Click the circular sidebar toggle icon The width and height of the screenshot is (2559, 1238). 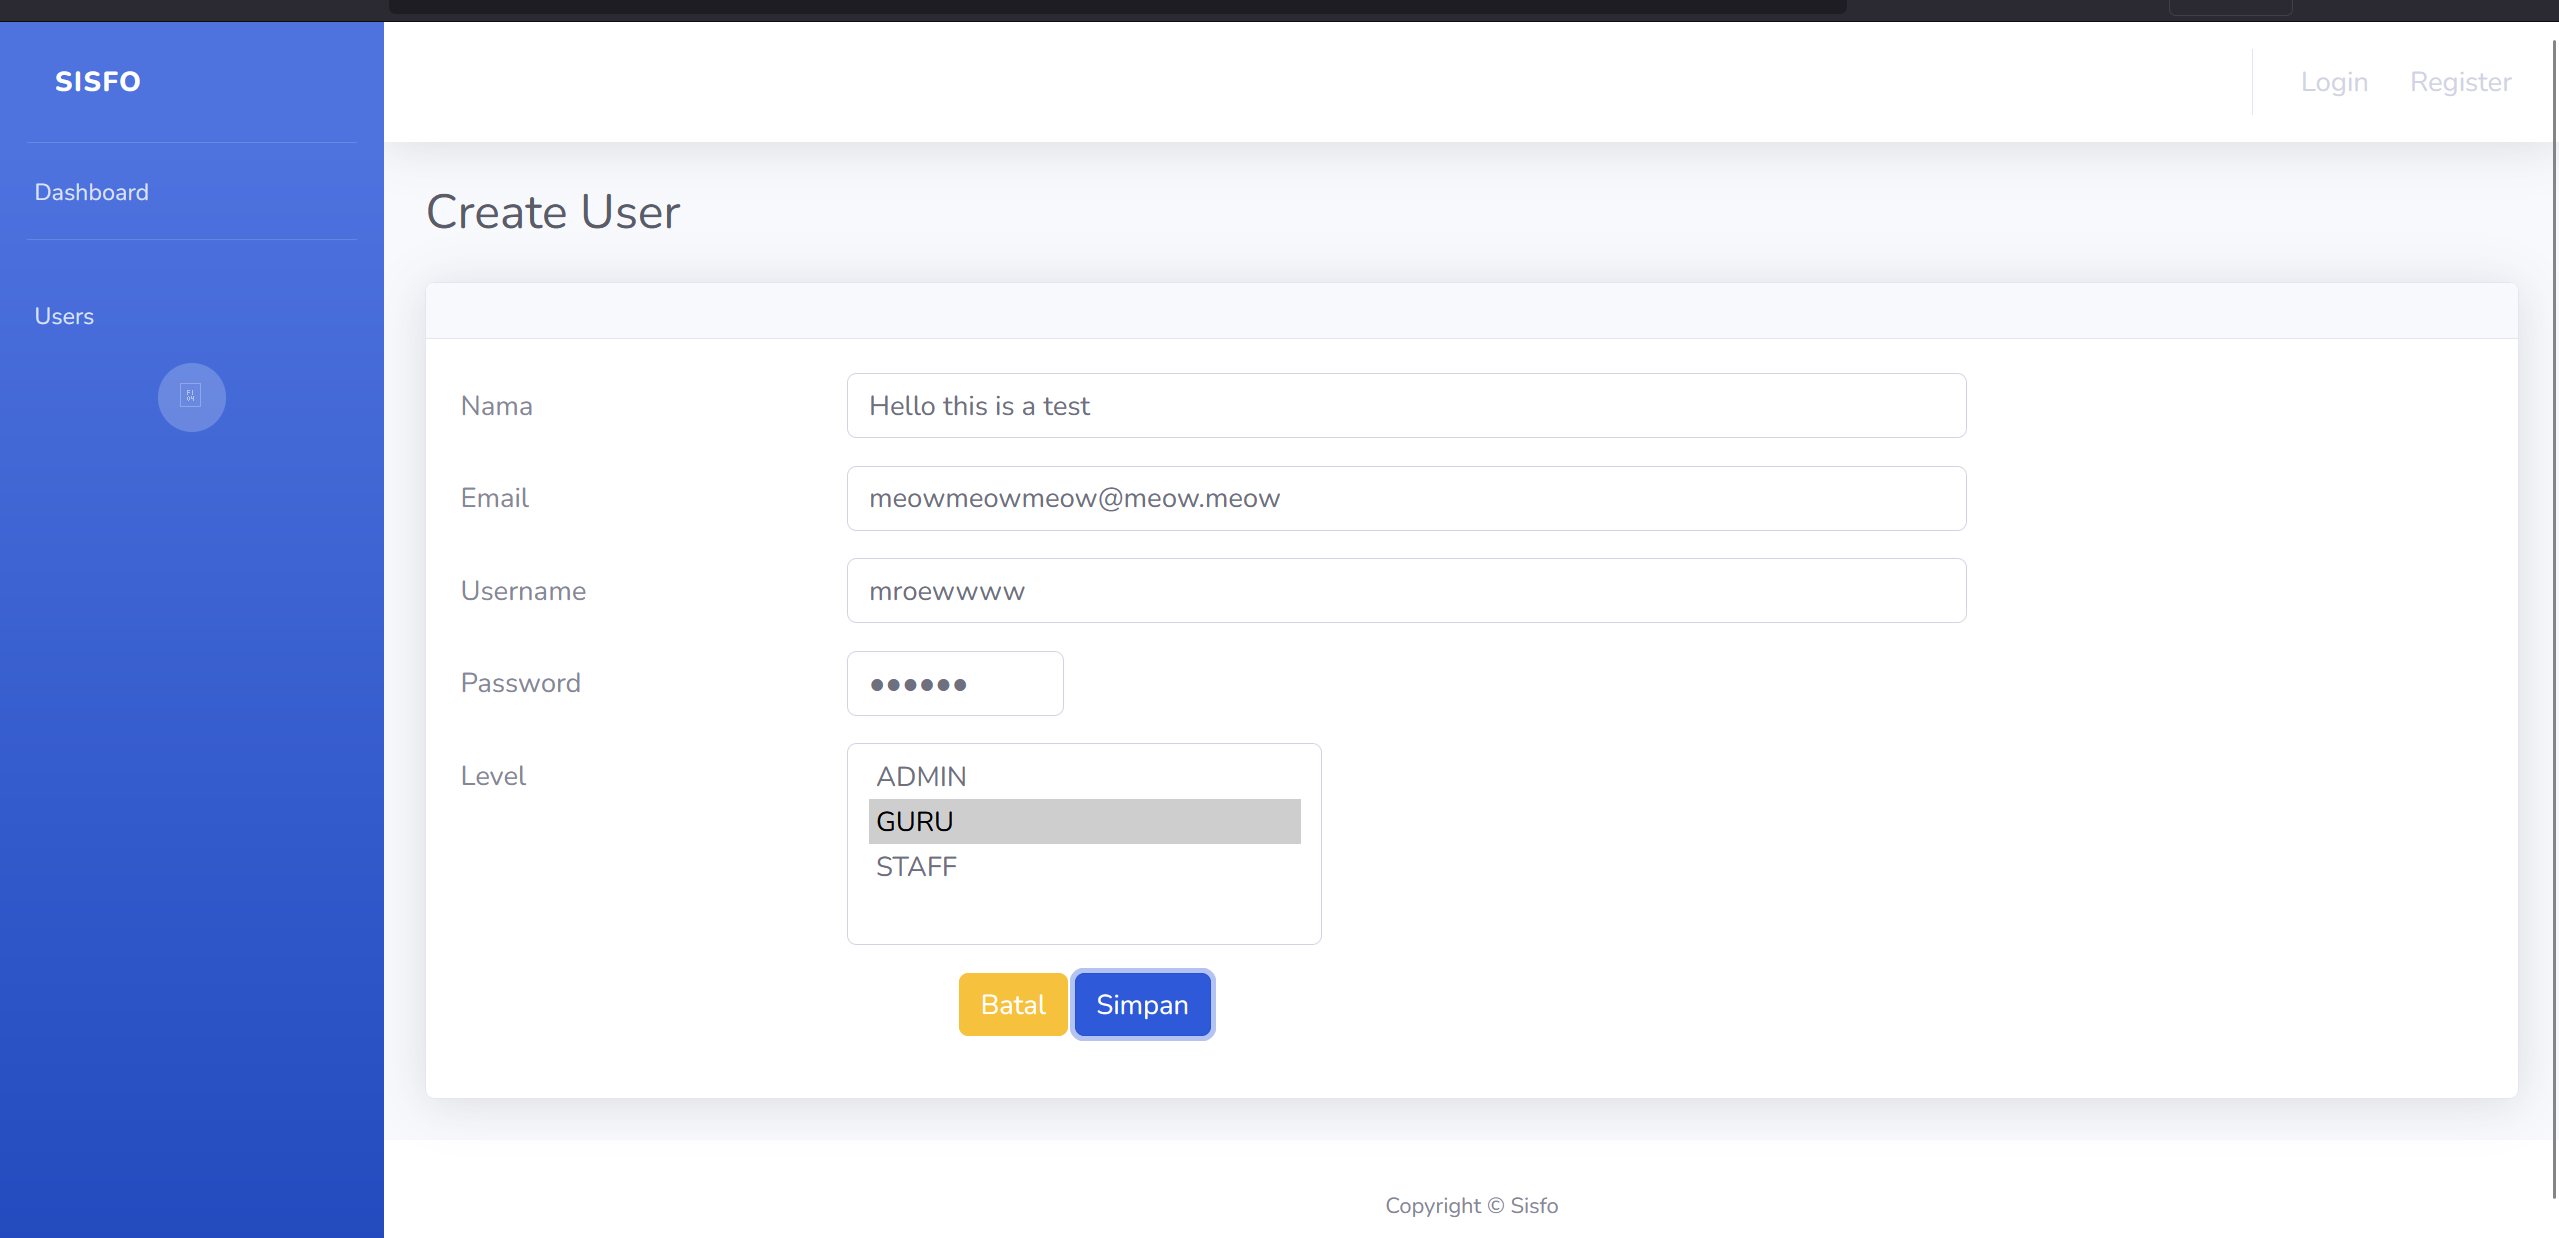click(191, 397)
